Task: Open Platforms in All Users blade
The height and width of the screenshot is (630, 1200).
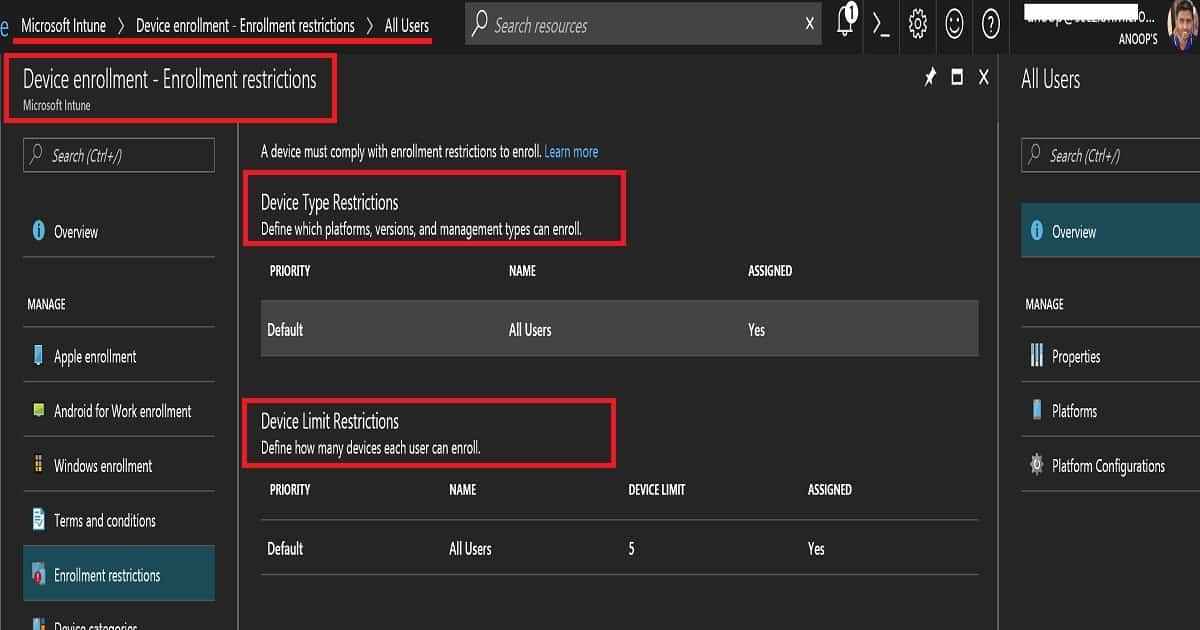Action: (x=1111, y=411)
